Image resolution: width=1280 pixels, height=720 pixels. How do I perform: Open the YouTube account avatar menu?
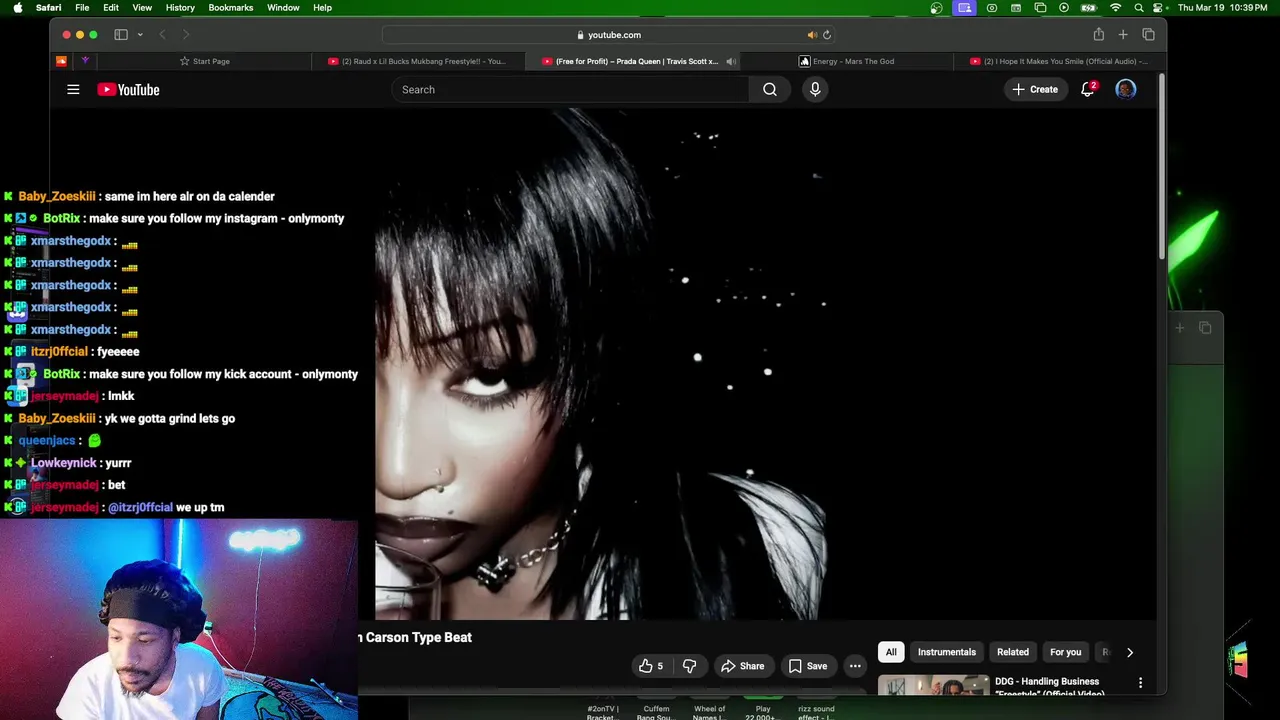click(1126, 90)
